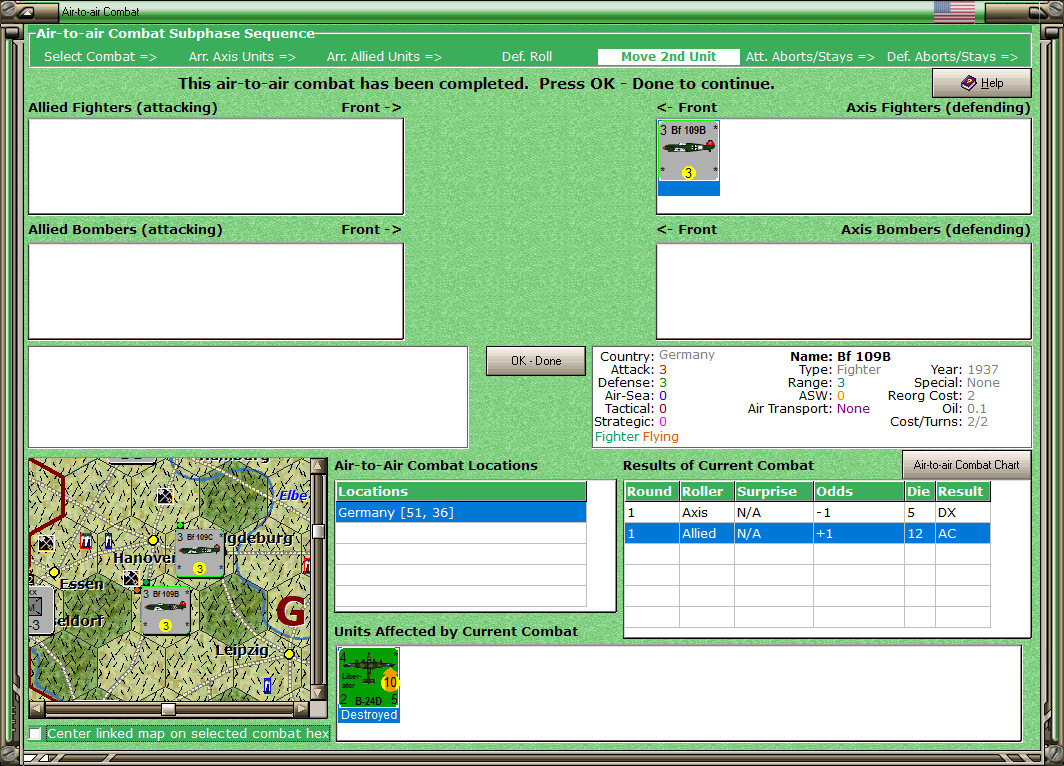Enable center linked map on selected combat hex
Image resolution: width=1064 pixels, height=766 pixels.
36,734
